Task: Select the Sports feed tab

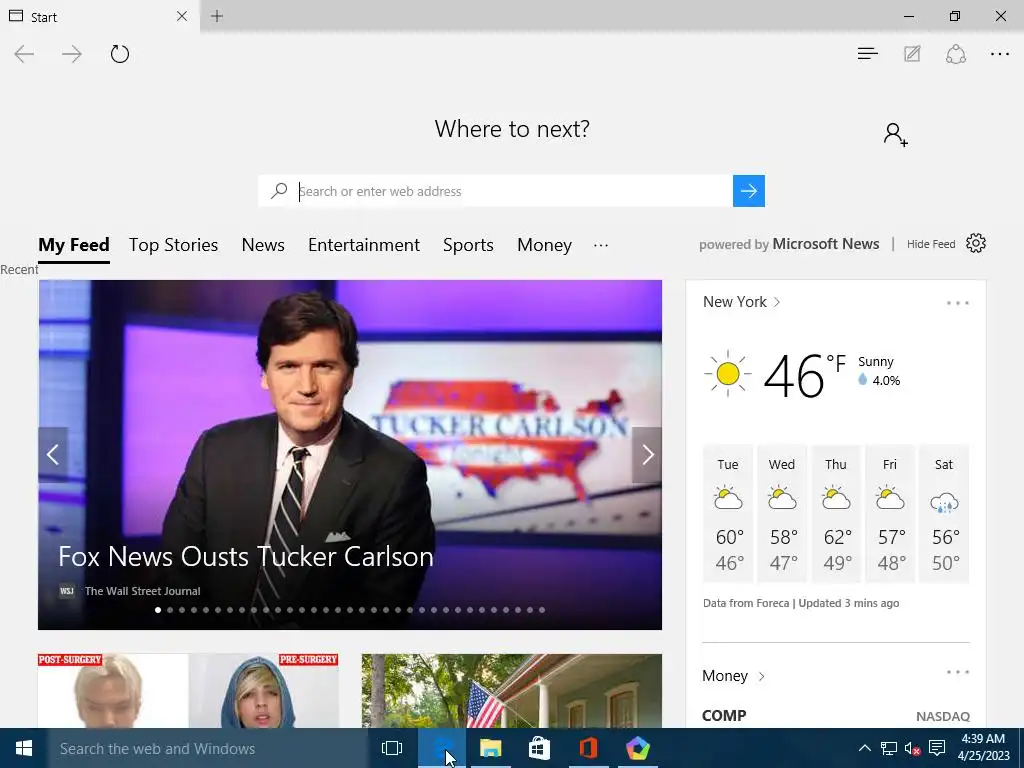Action: click(468, 245)
